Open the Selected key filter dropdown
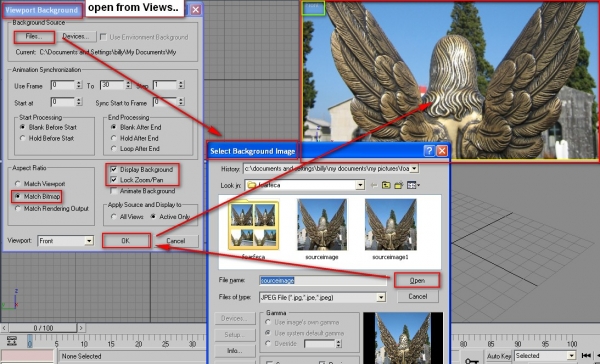Image resolution: width=600 pixels, height=364 pixels. (571, 356)
